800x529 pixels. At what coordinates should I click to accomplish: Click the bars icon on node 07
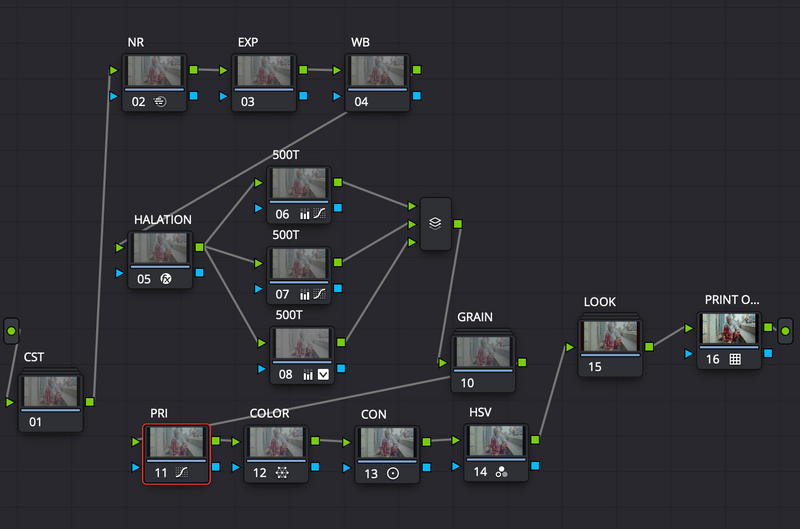(x=305, y=294)
